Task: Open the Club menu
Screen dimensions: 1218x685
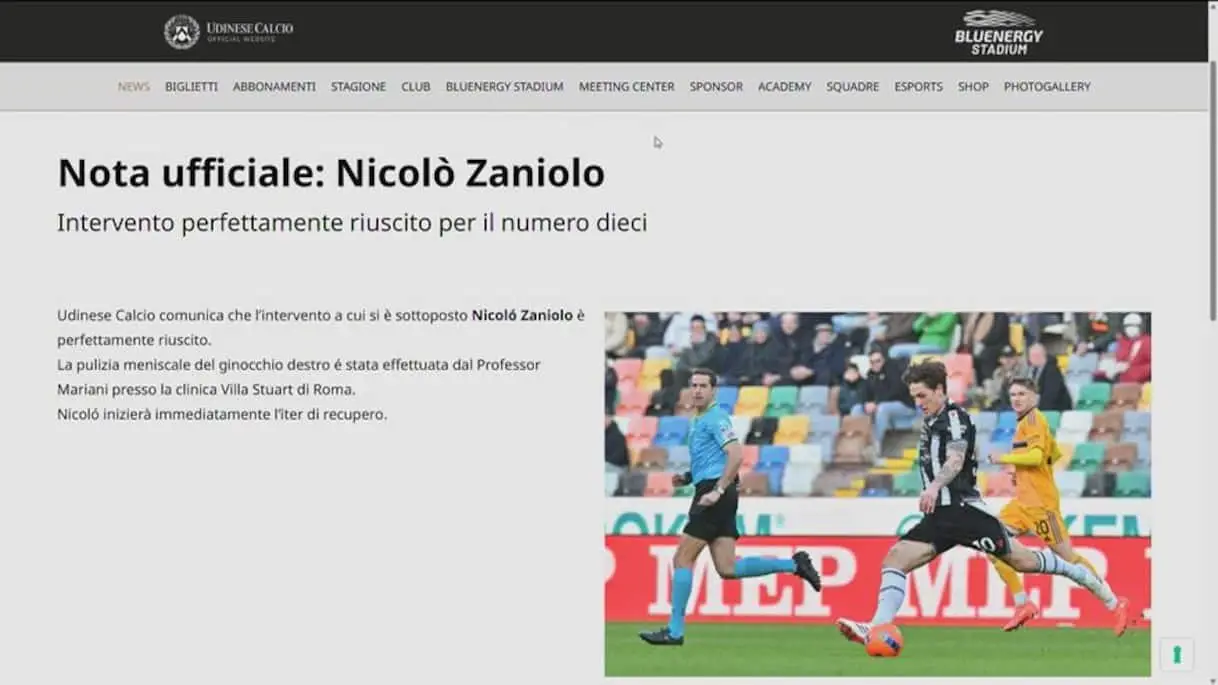Action: pyautogui.click(x=416, y=87)
